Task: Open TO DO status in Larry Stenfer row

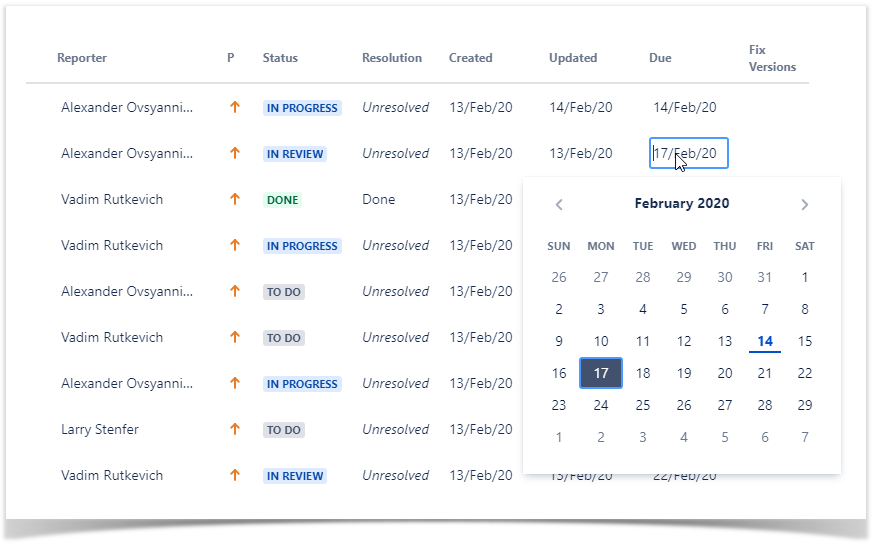Action: [x=284, y=430]
